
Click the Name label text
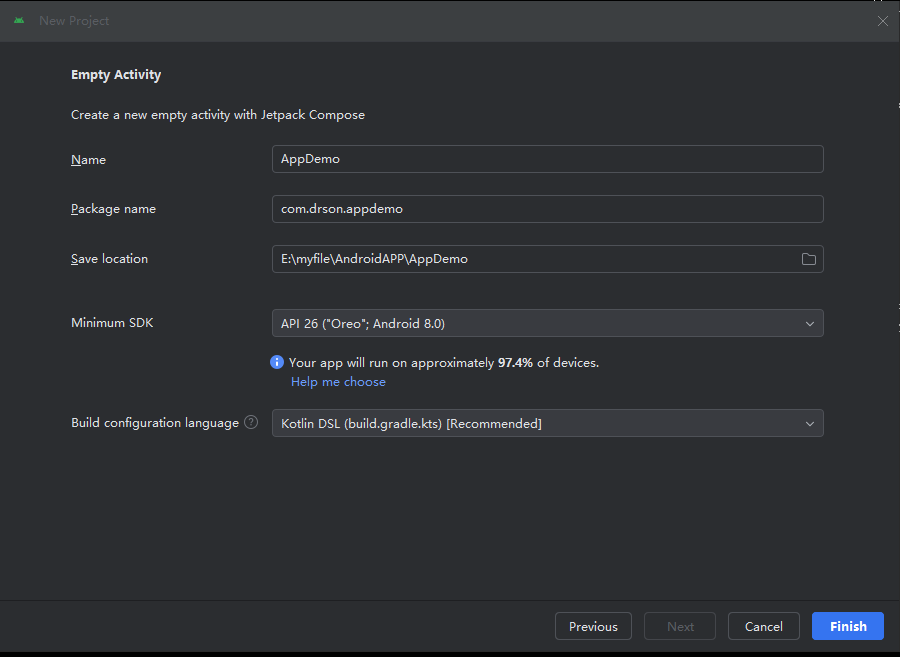click(x=88, y=160)
